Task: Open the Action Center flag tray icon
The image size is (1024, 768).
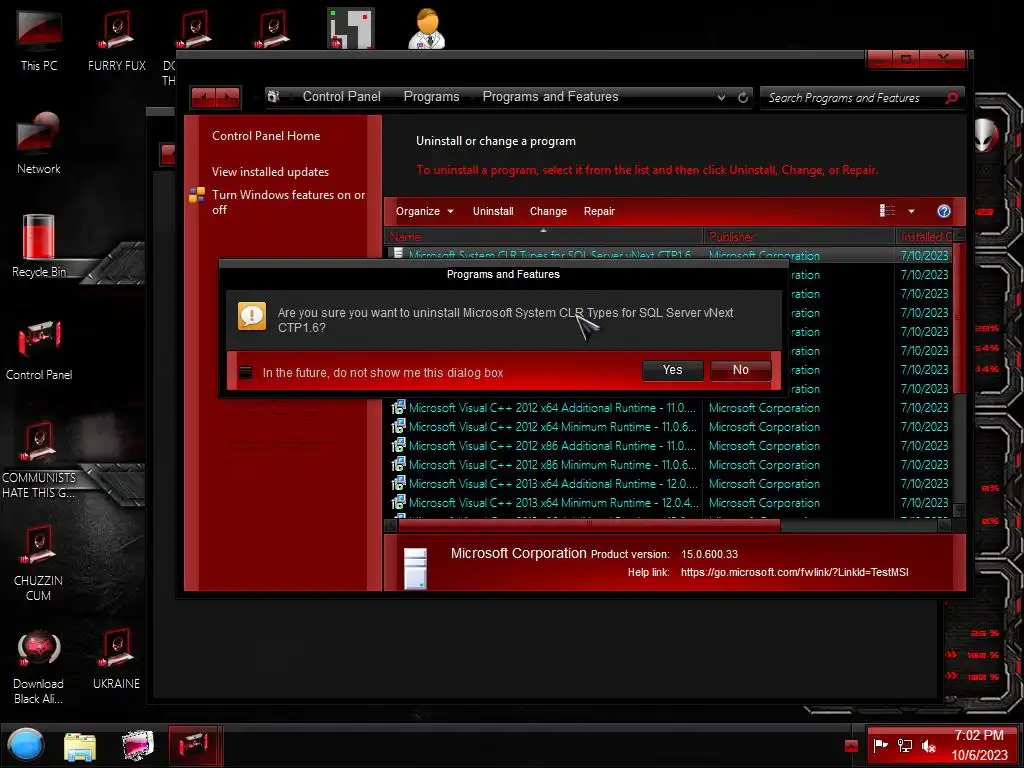Action: 880,745
